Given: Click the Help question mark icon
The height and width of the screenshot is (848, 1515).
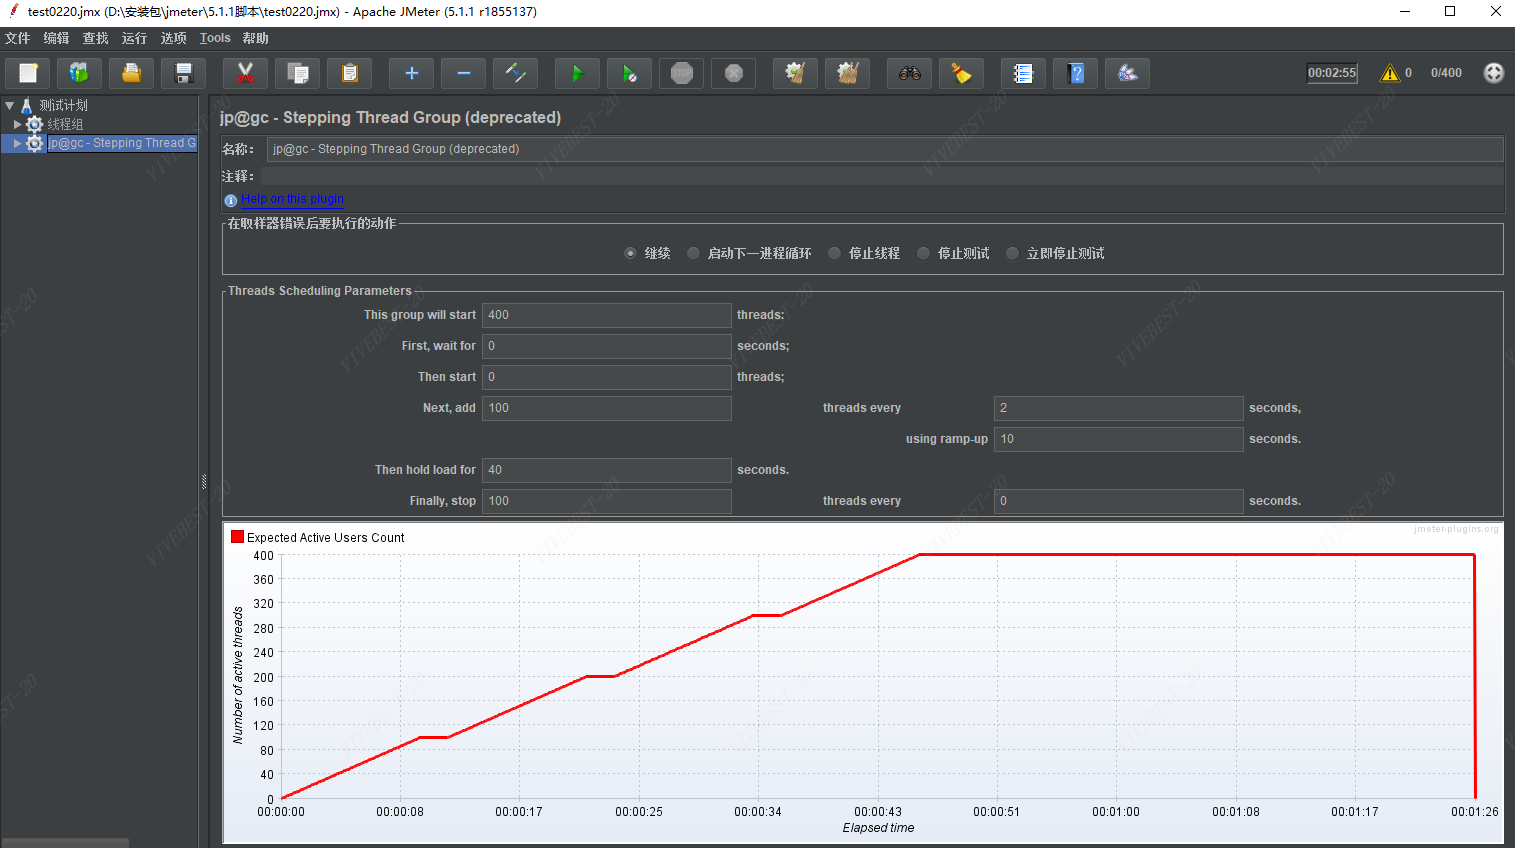Looking at the screenshot, I should tap(1075, 73).
